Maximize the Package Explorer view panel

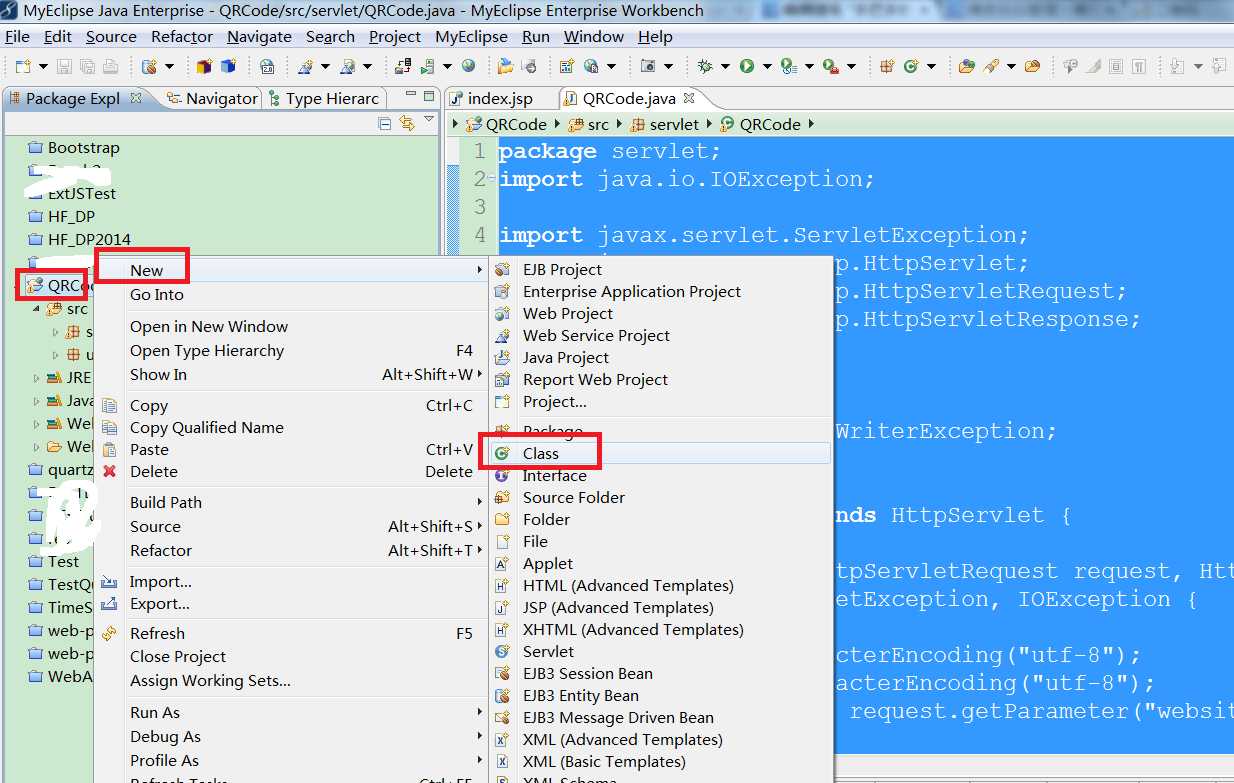point(428,97)
